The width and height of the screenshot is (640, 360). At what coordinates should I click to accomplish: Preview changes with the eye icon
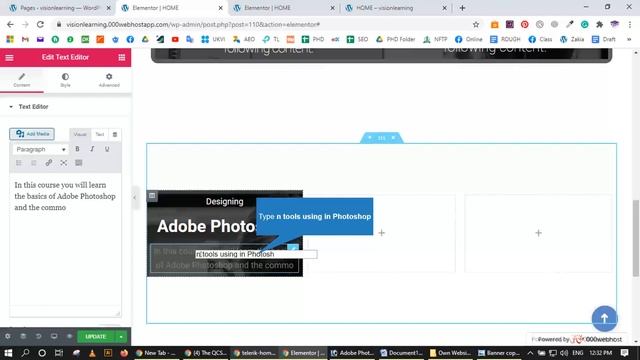[69, 336]
